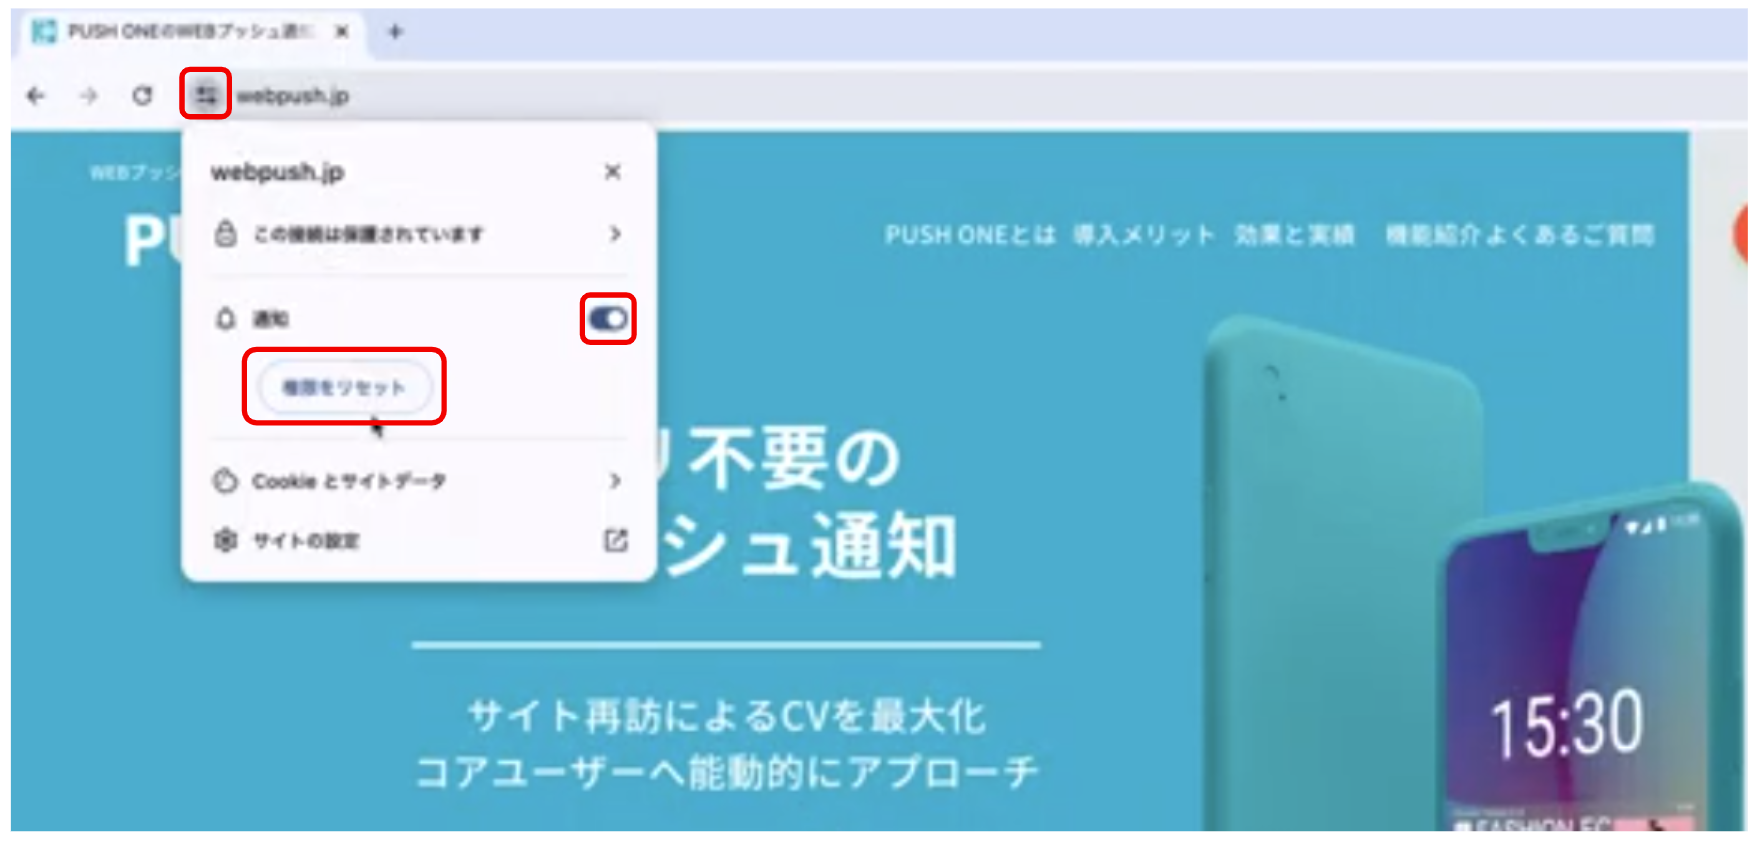Close the PUSH ONE browser tab
This screenshot has width=1760, height=845.
click(342, 32)
